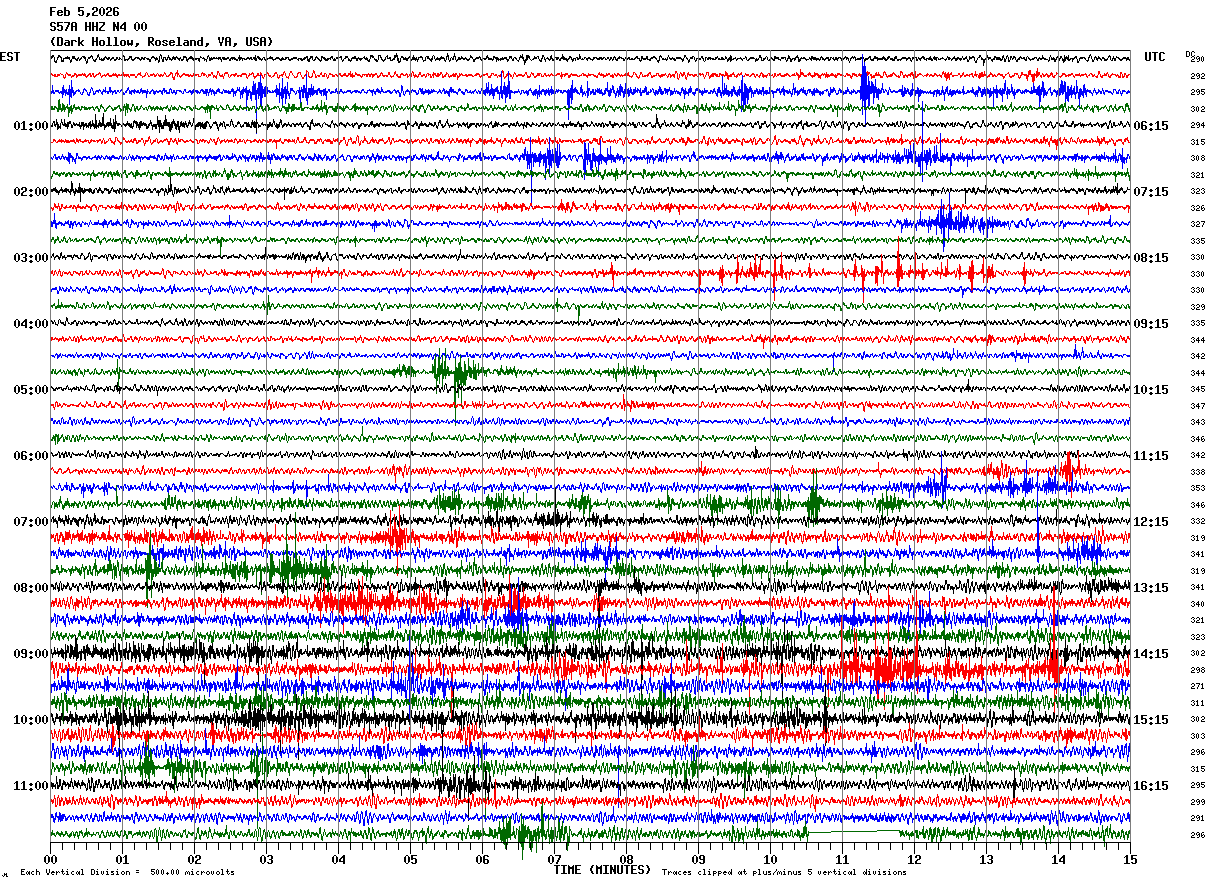
Task: Click the '13' minute tick label
Action: point(986,859)
